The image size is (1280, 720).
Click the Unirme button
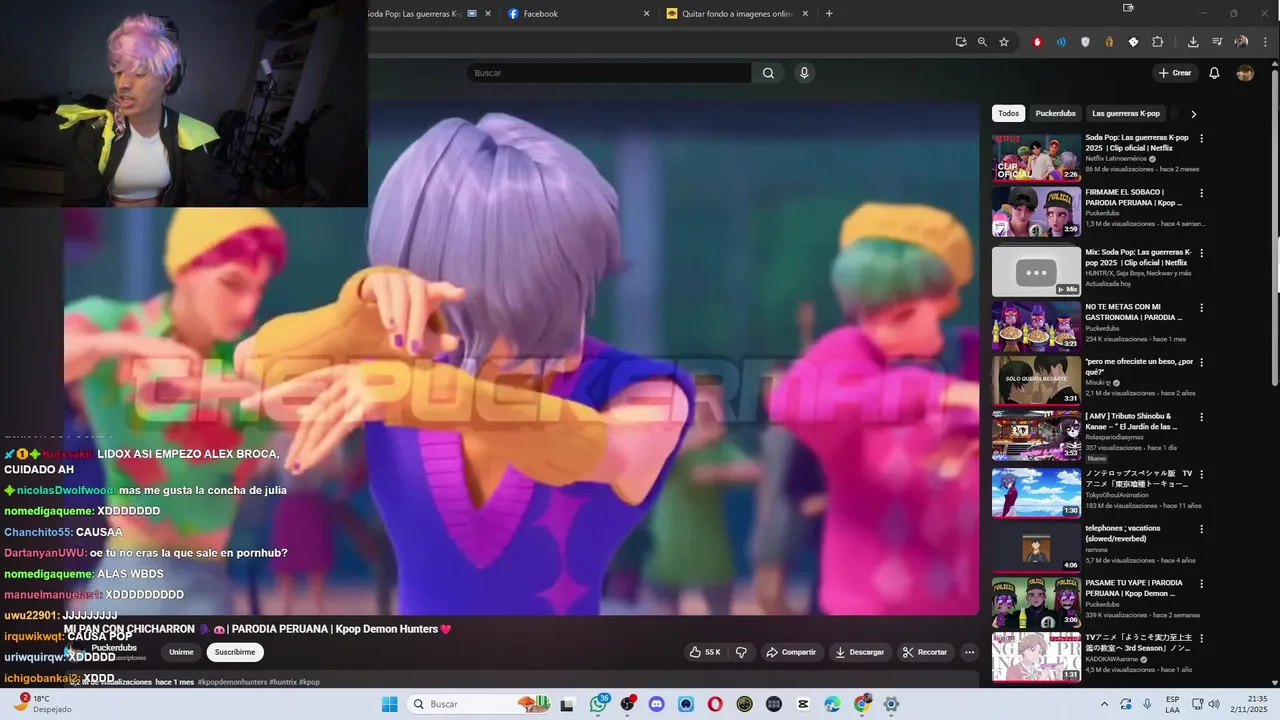coord(181,652)
